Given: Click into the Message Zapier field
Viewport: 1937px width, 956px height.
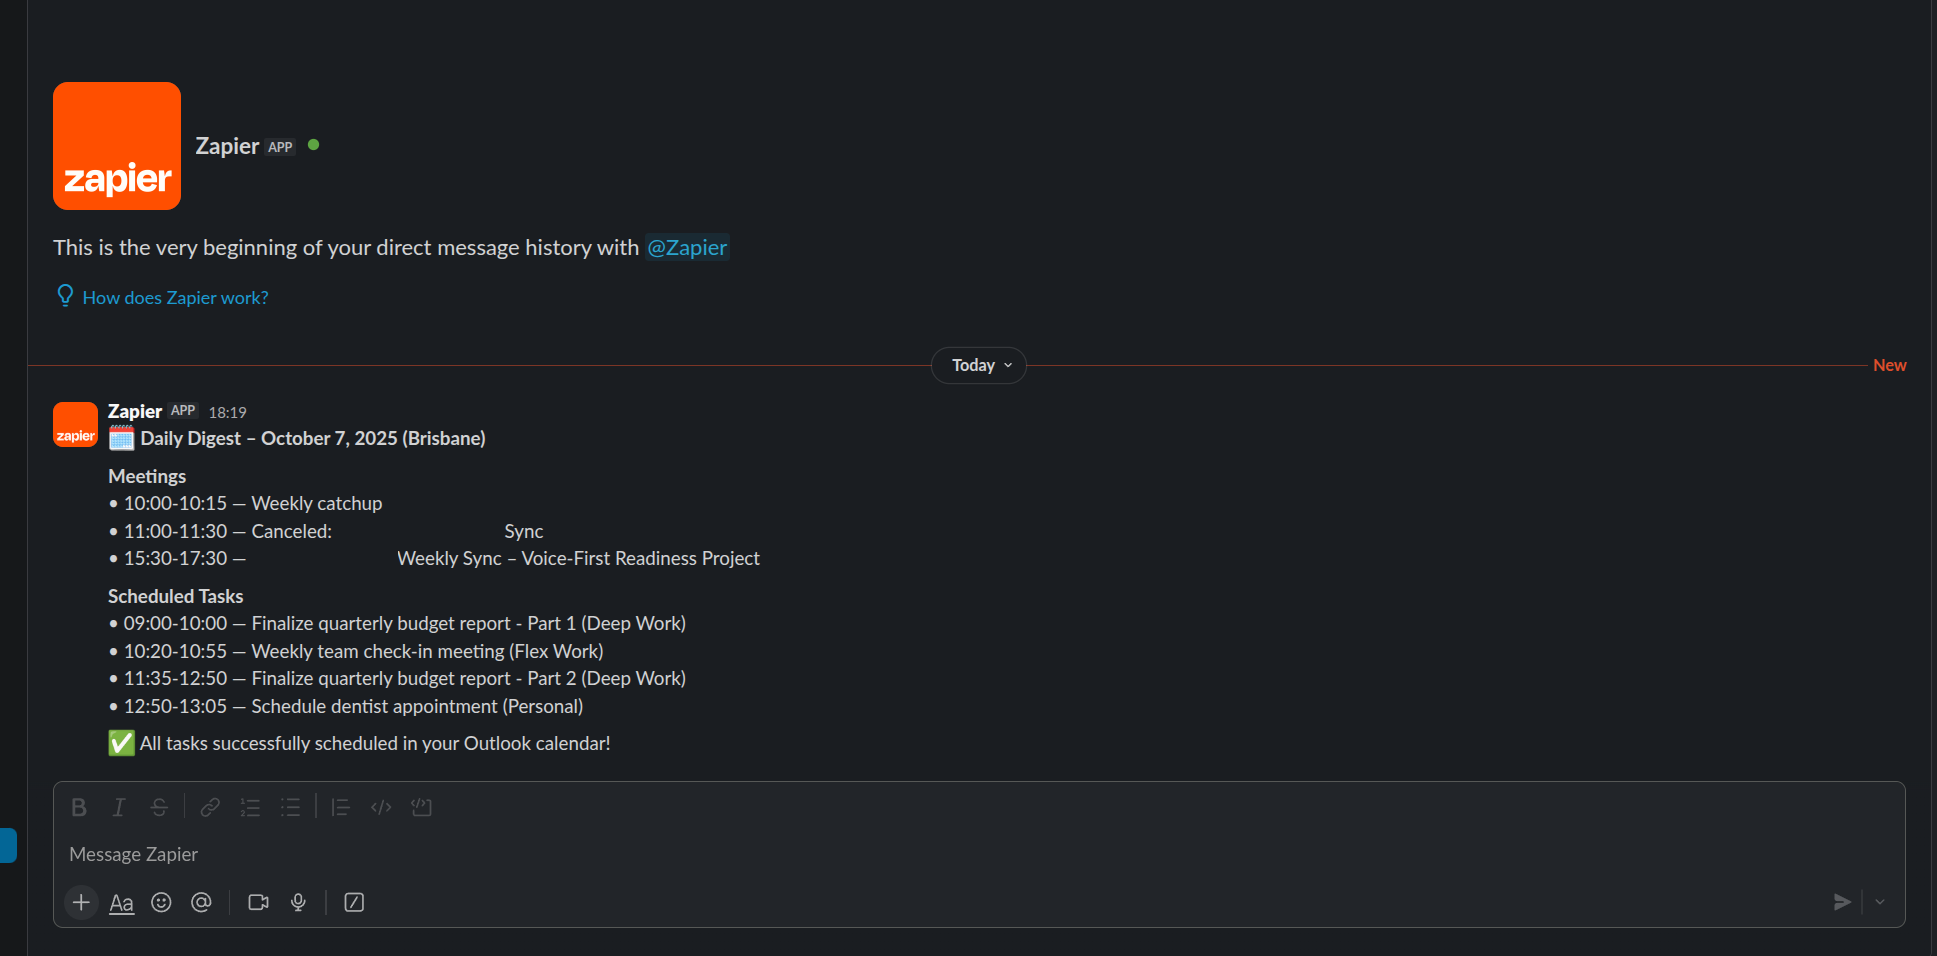Looking at the screenshot, I should tap(900, 854).
